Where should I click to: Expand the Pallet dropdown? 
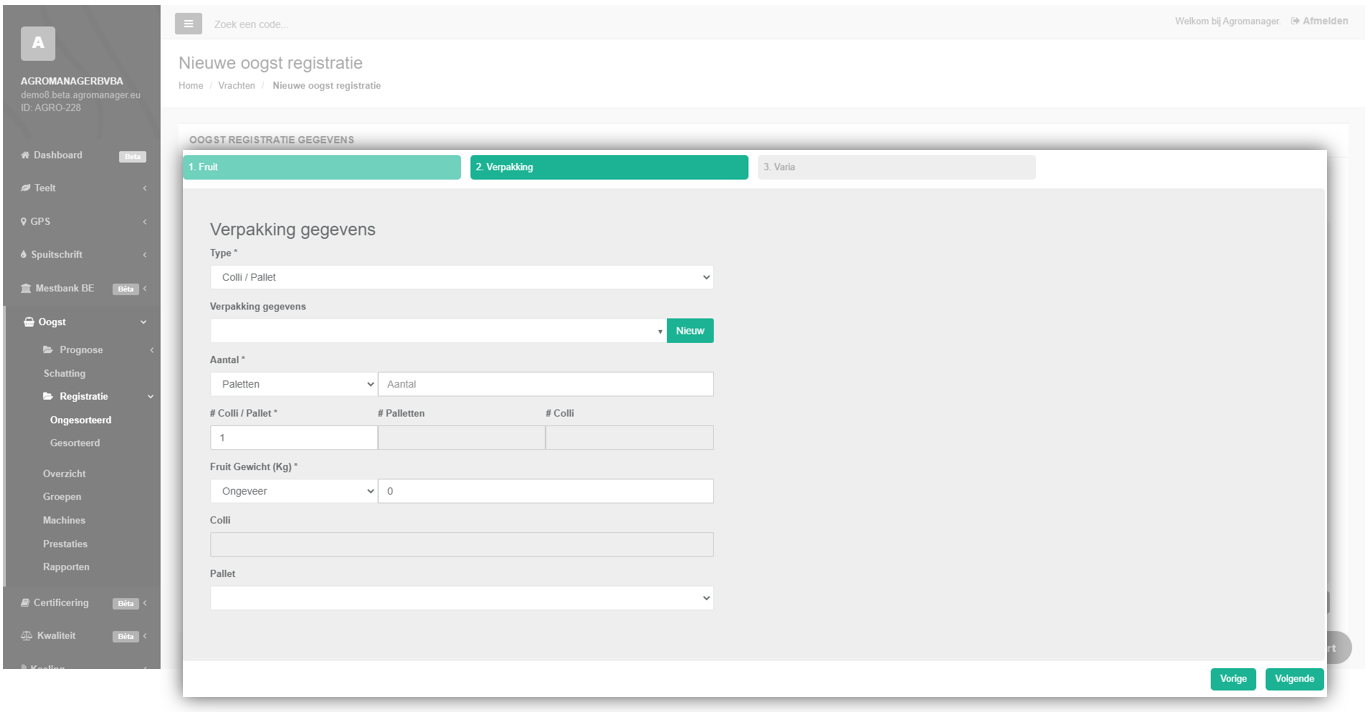[x=462, y=598]
